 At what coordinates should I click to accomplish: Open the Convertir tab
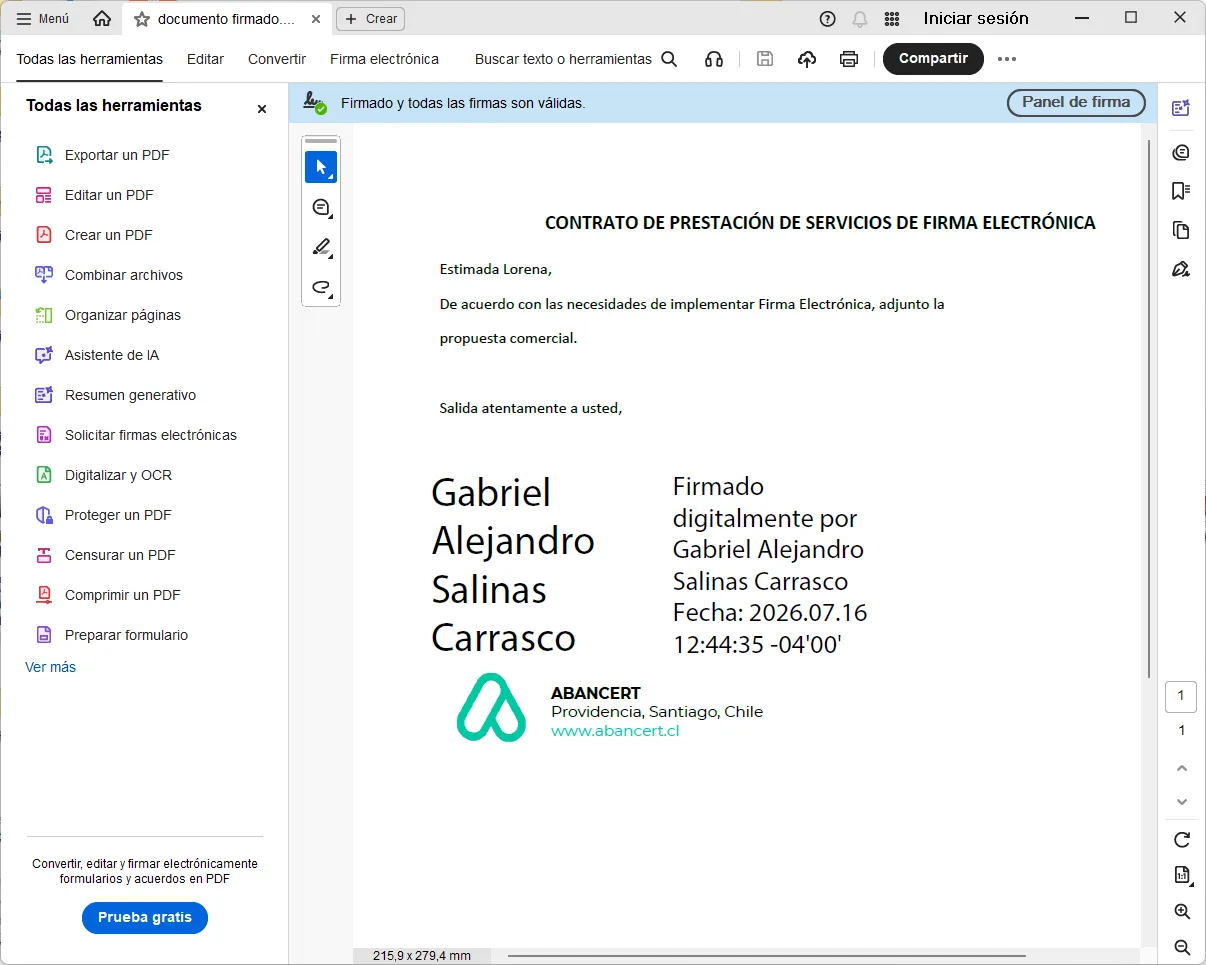(277, 59)
